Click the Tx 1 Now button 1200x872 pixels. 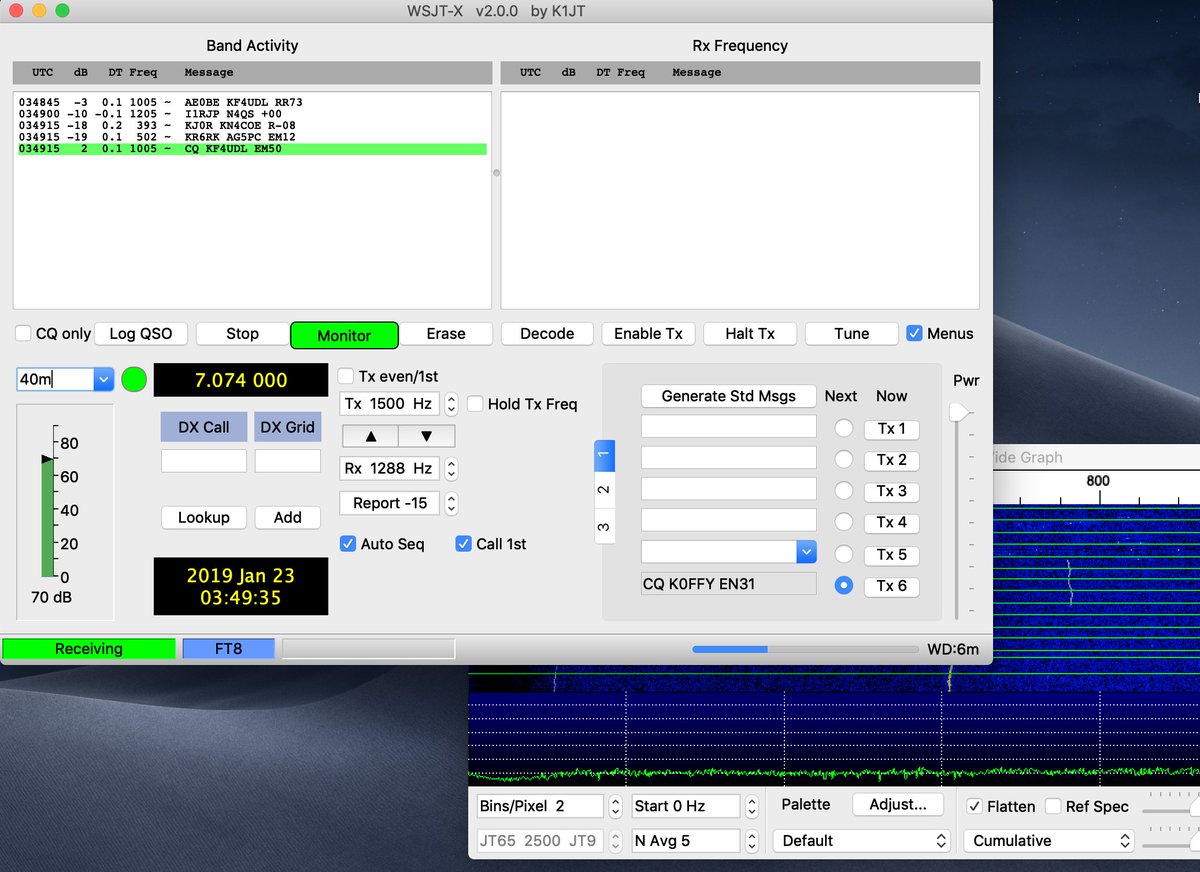pyautogui.click(x=891, y=428)
